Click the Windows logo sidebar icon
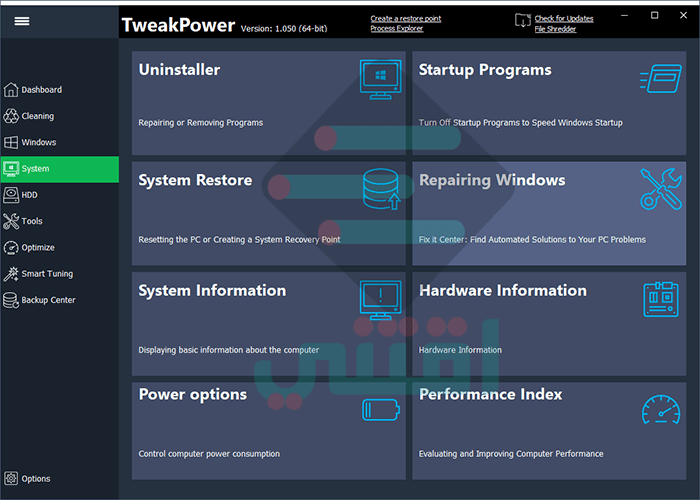This screenshot has width=700, height=500. pos(11,142)
